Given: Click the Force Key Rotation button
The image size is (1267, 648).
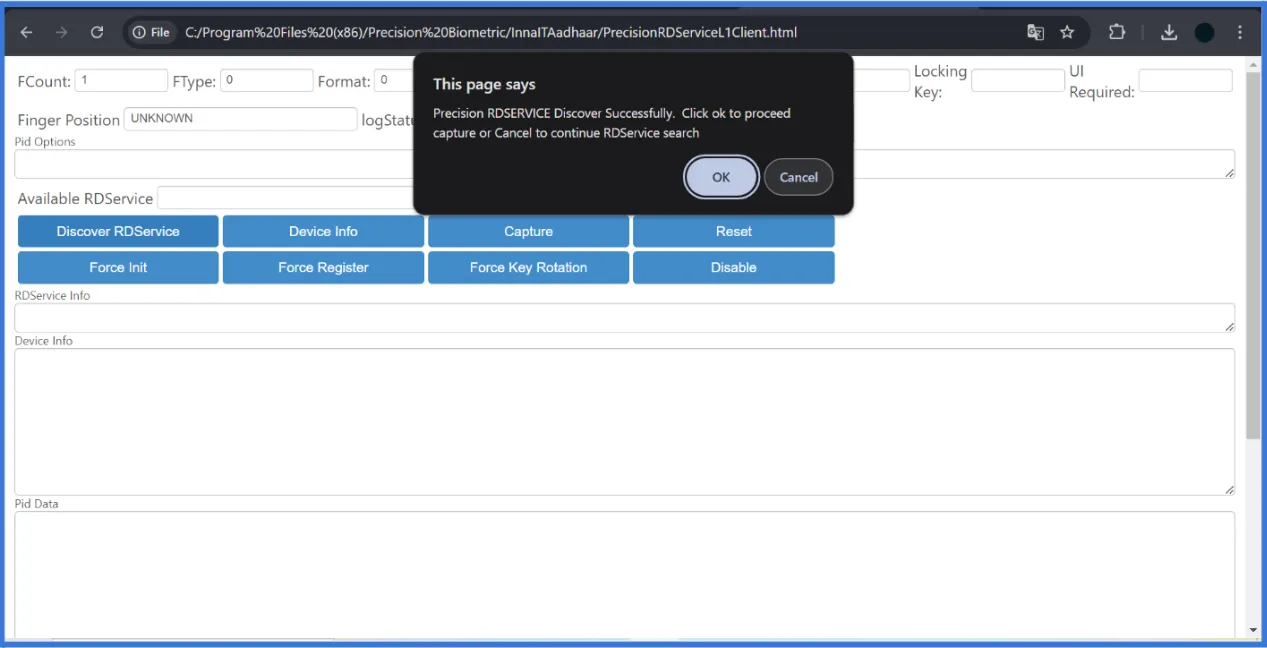Looking at the screenshot, I should pos(528,267).
